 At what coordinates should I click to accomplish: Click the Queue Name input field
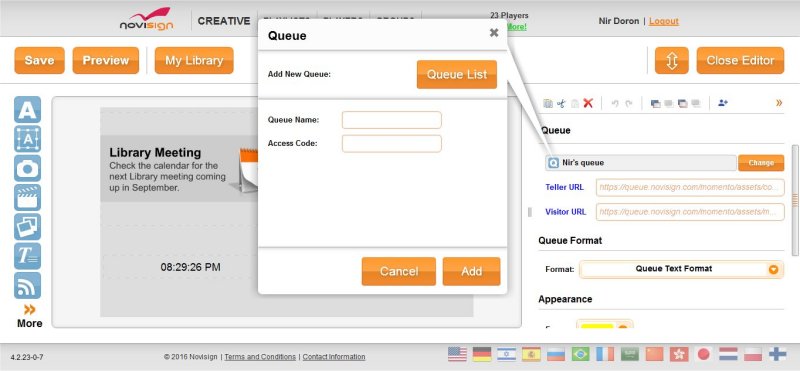[x=391, y=120]
